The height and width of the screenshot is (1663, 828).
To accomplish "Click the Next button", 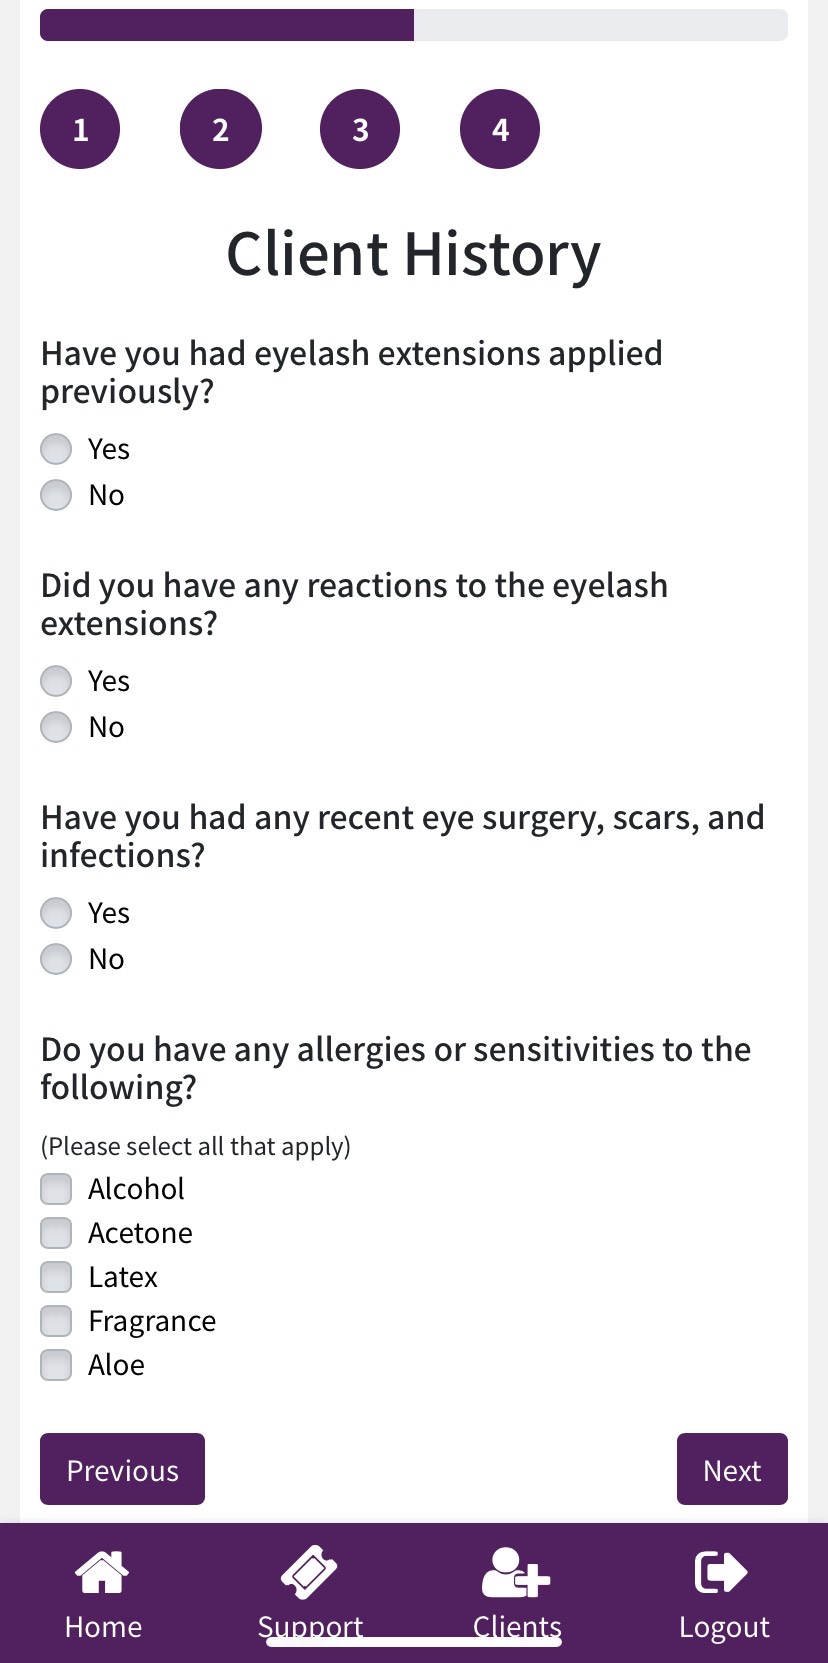I will point(732,1469).
